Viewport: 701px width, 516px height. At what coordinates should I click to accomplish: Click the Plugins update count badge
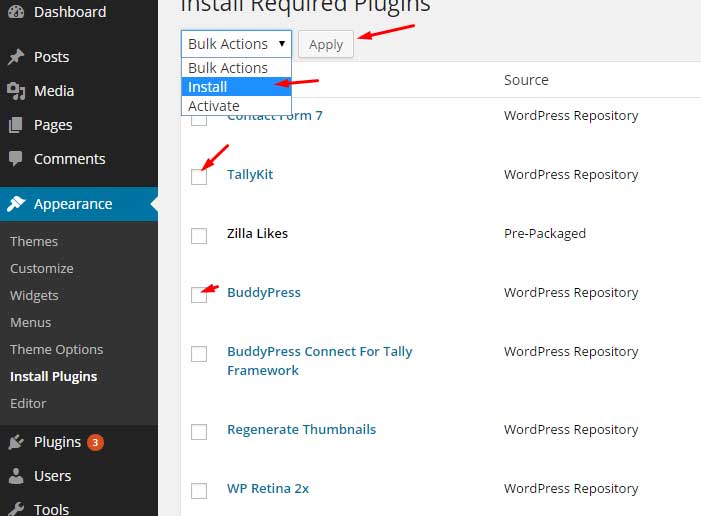pyautogui.click(x=95, y=442)
